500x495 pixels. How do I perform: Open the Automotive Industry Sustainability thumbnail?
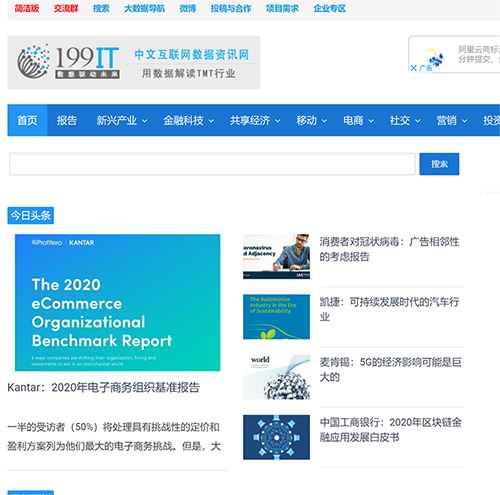(276, 317)
